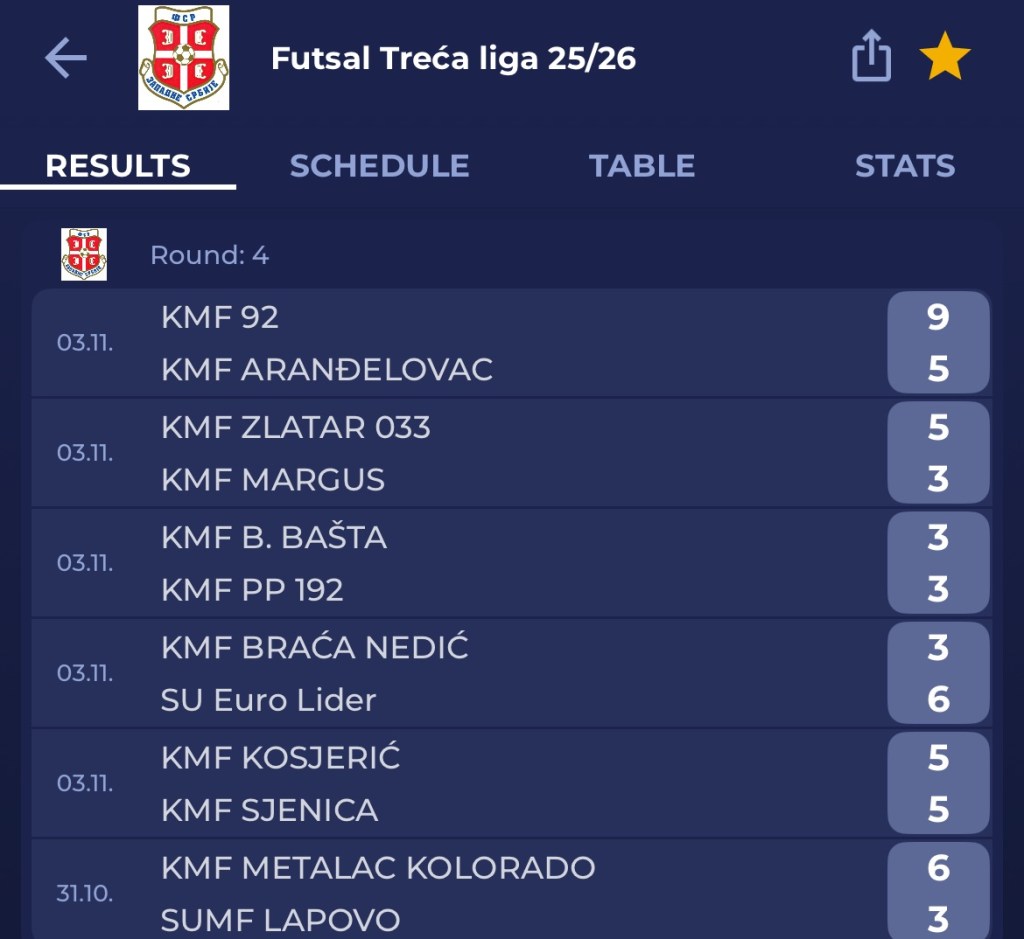Click the Round: 4 label

point(209,255)
